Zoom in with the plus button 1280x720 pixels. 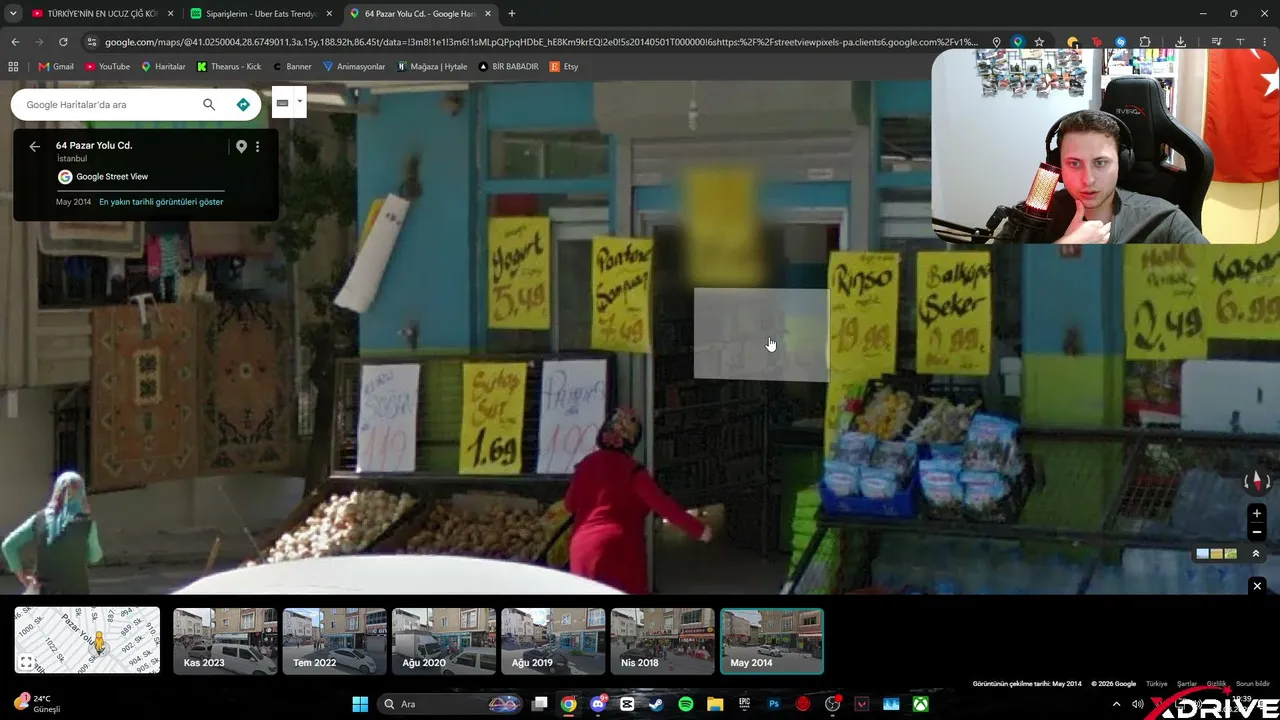(x=1257, y=513)
